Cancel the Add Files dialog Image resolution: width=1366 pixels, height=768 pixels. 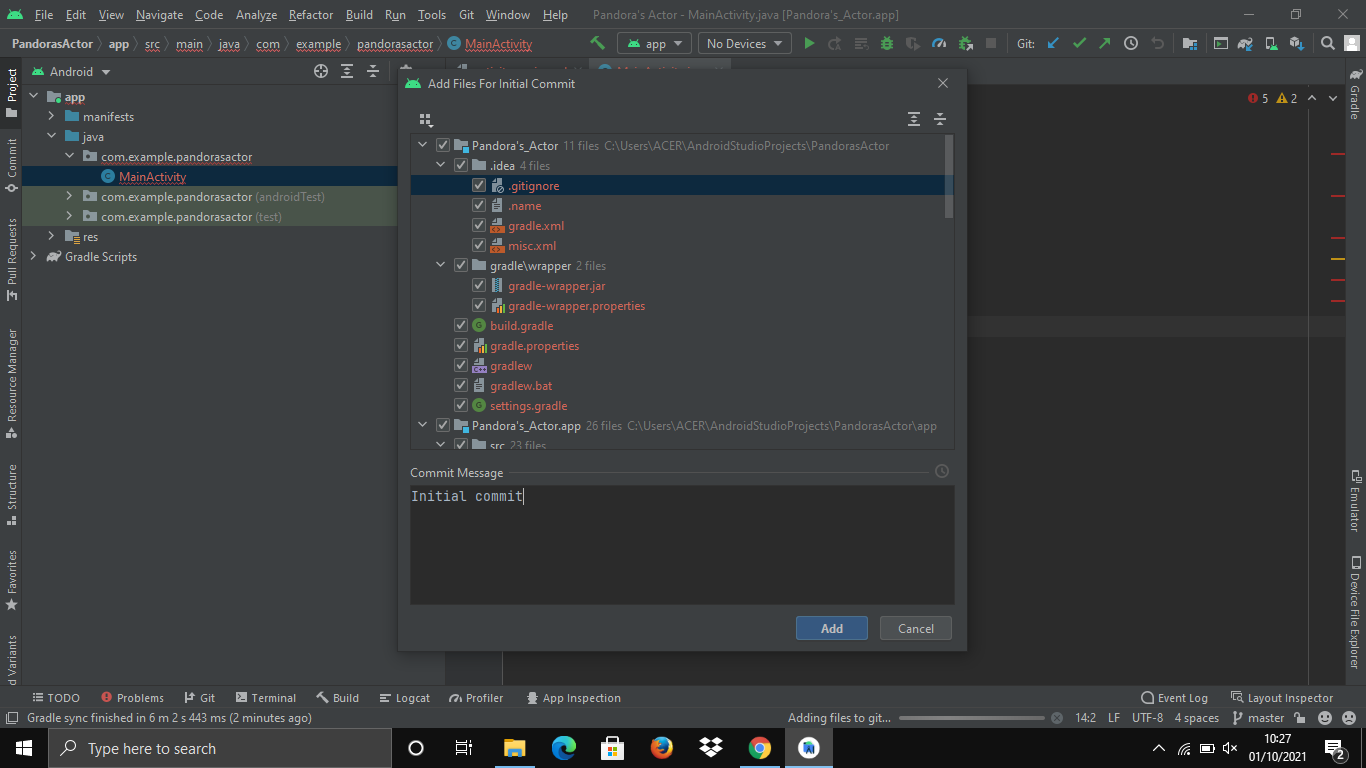click(x=915, y=628)
